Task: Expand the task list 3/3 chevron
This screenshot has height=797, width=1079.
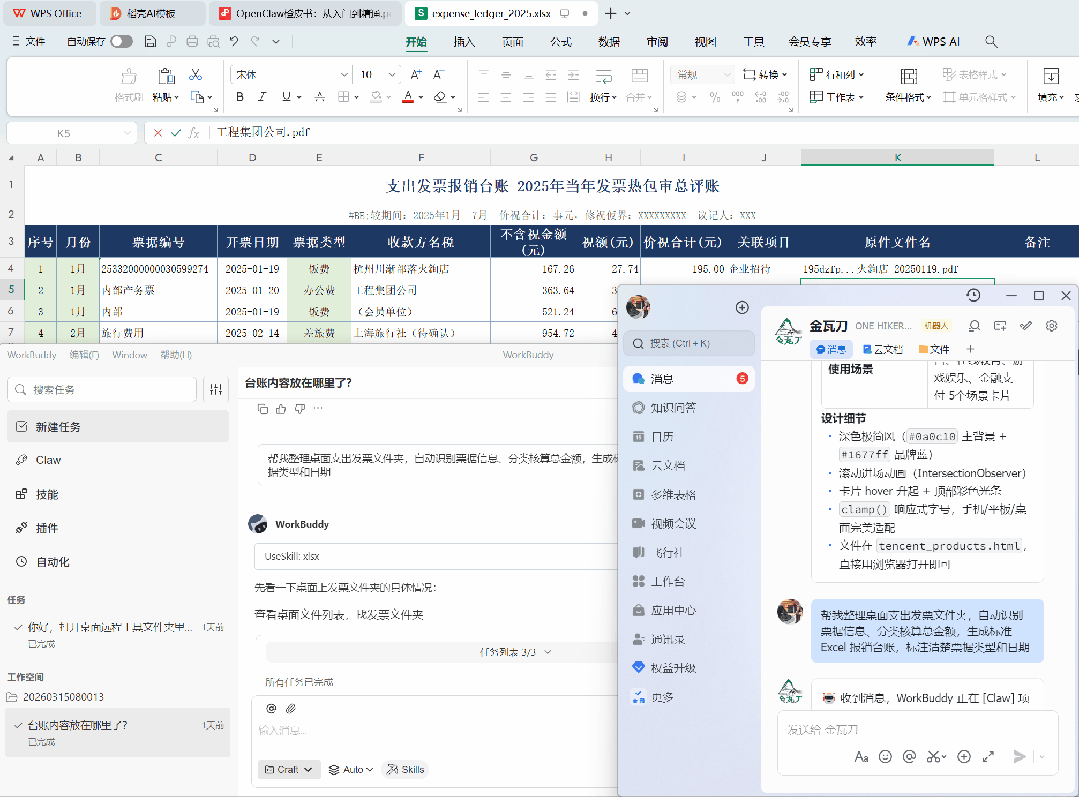Action: tap(548, 652)
